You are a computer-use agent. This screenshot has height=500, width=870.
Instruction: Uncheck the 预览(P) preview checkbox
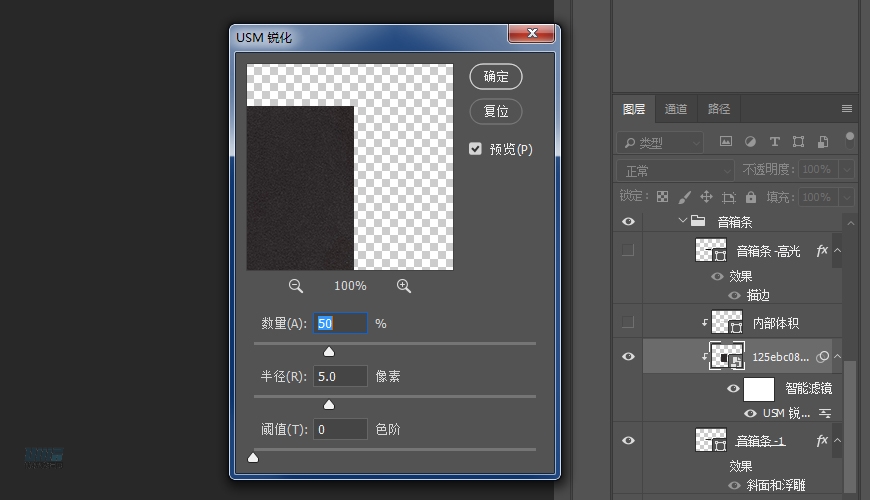point(476,149)
